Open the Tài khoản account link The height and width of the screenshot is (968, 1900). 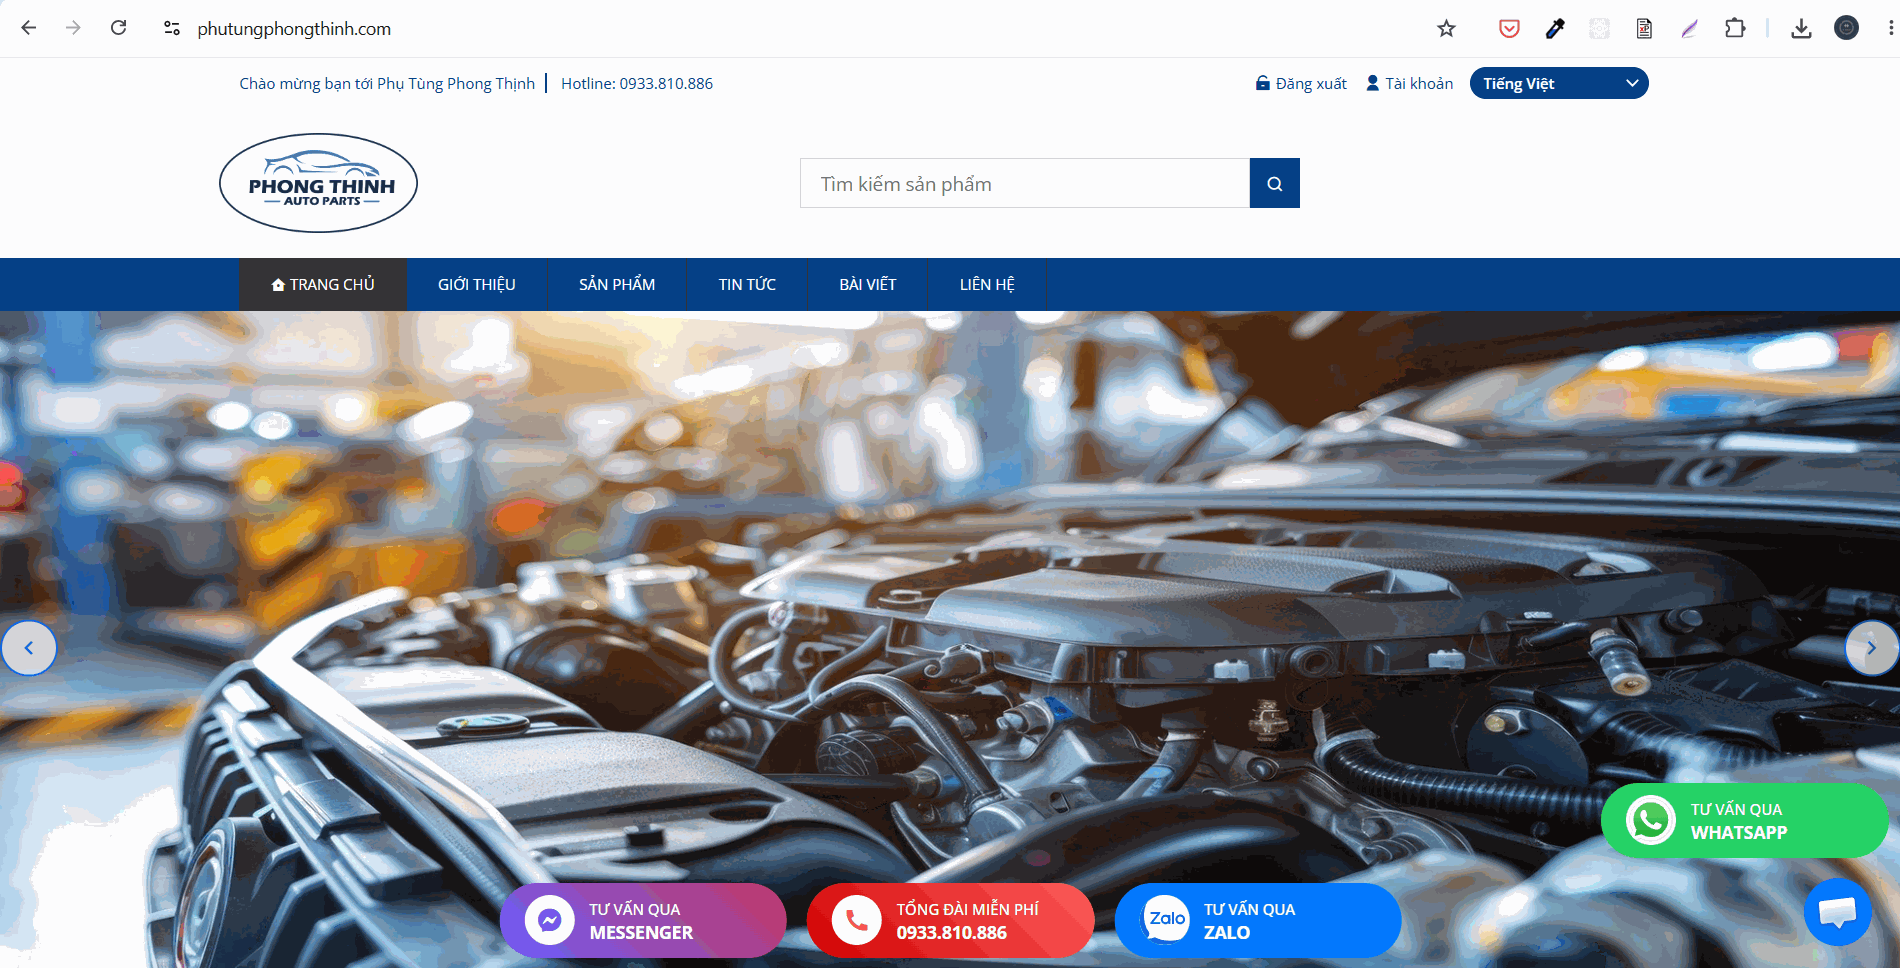coord(1410,83)
